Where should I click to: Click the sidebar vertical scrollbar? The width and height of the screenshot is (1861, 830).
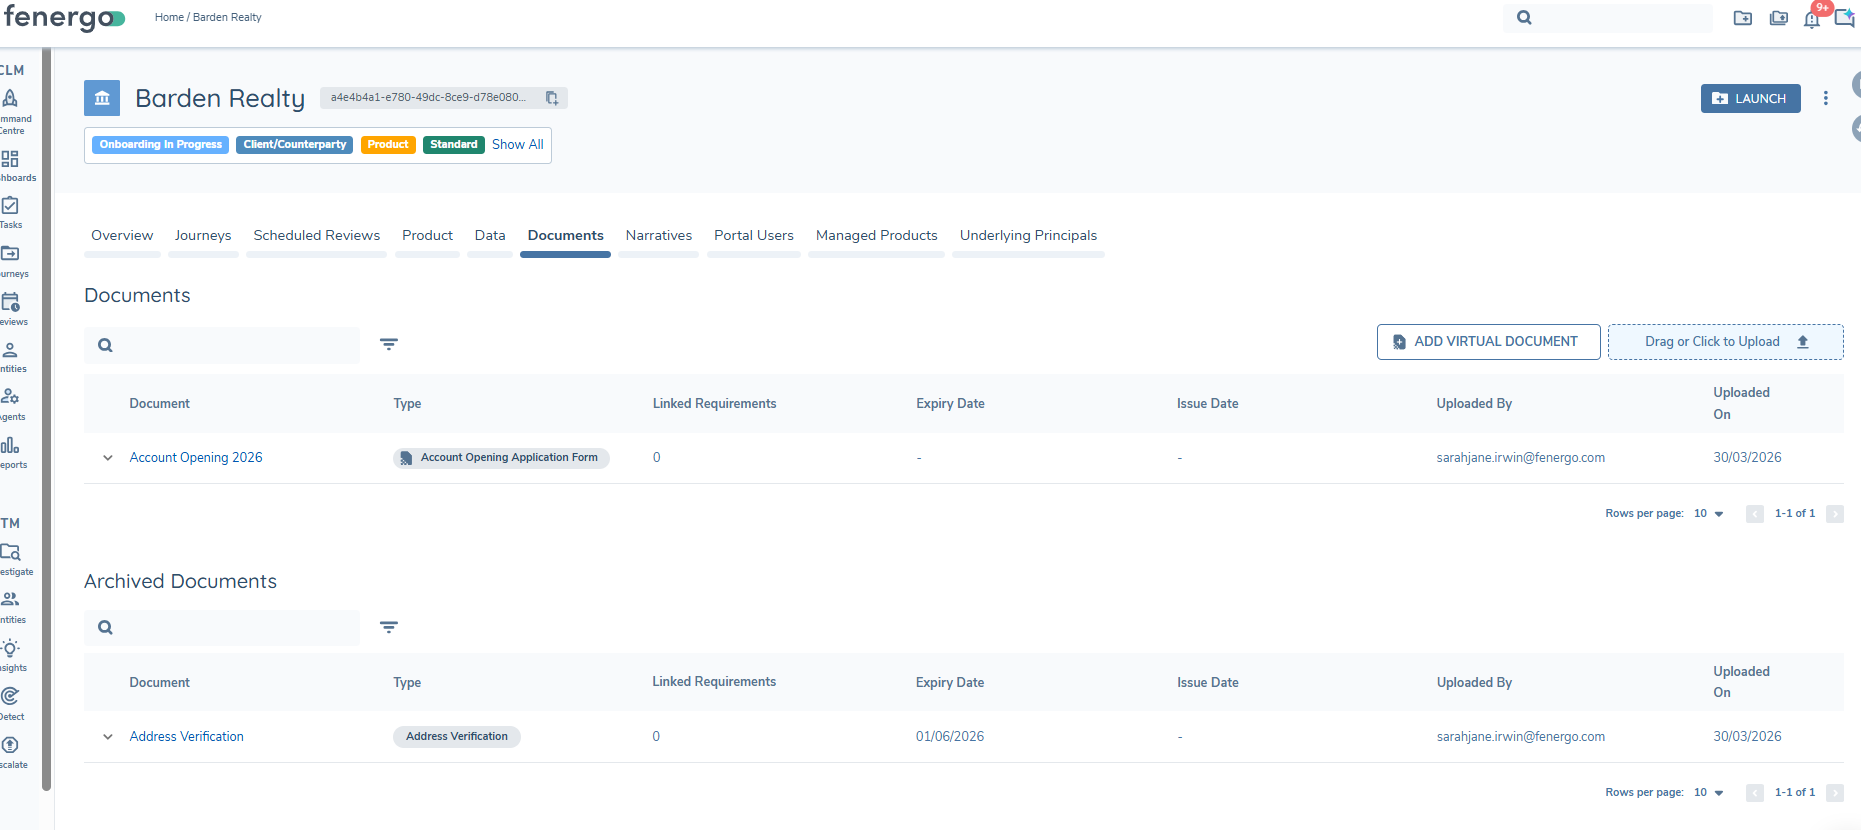pyautogui.click(x=46, y=420)
